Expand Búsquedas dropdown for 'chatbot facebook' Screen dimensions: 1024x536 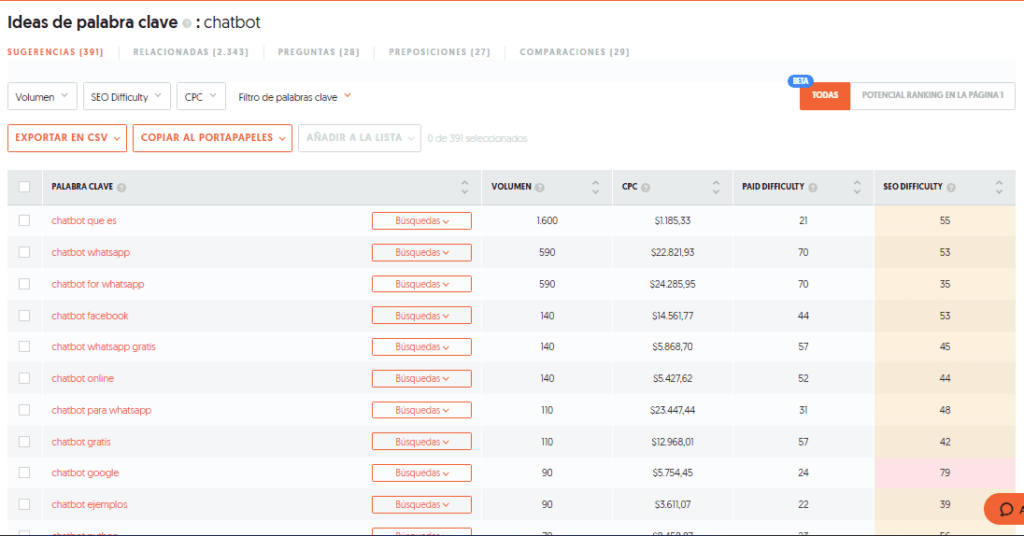coord(422,315)
